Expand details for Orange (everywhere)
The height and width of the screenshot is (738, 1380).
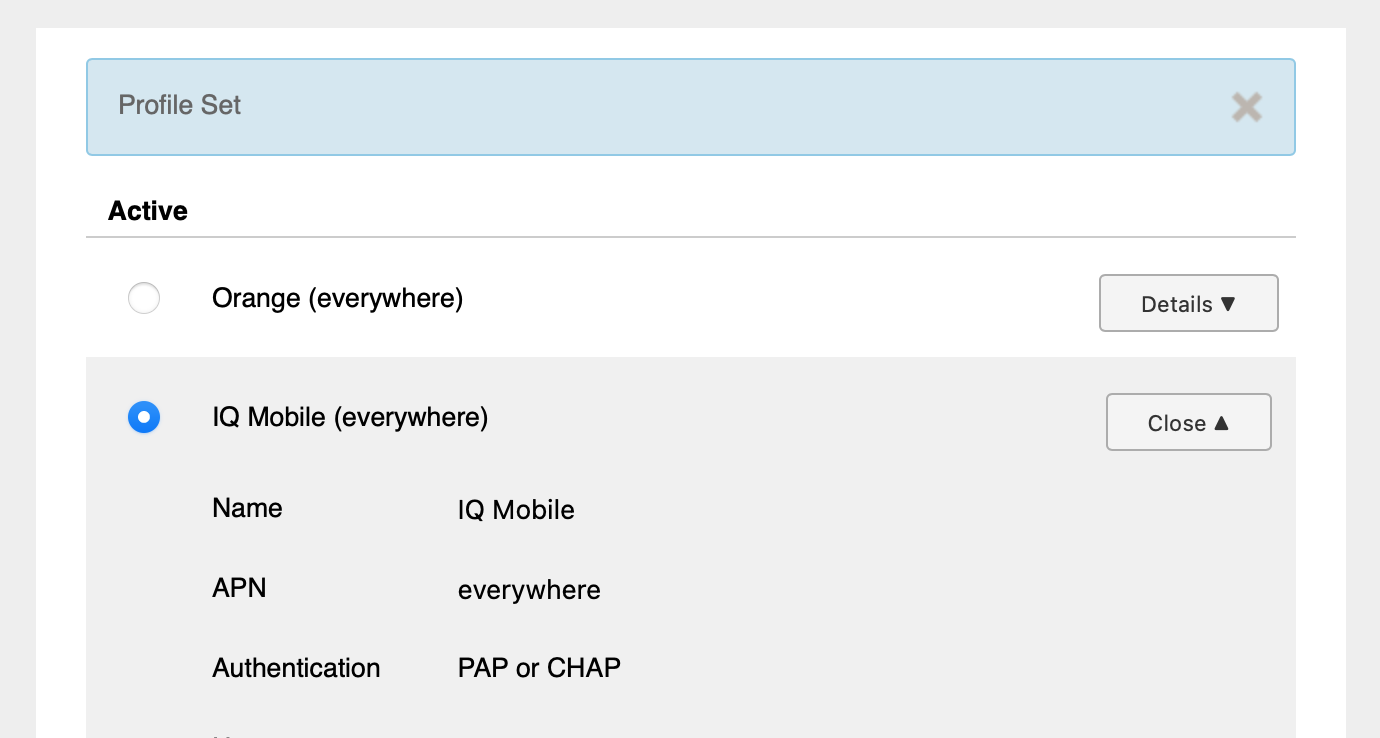(x=1188, y=303)
